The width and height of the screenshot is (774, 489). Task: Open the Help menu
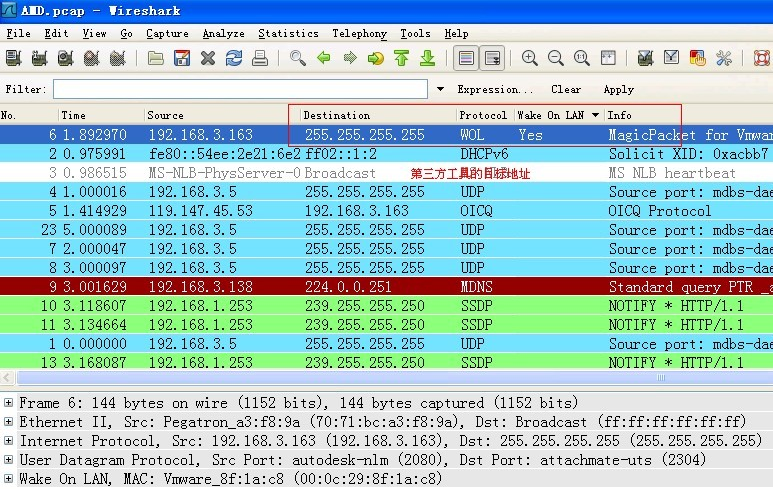[x=456, y=34]
